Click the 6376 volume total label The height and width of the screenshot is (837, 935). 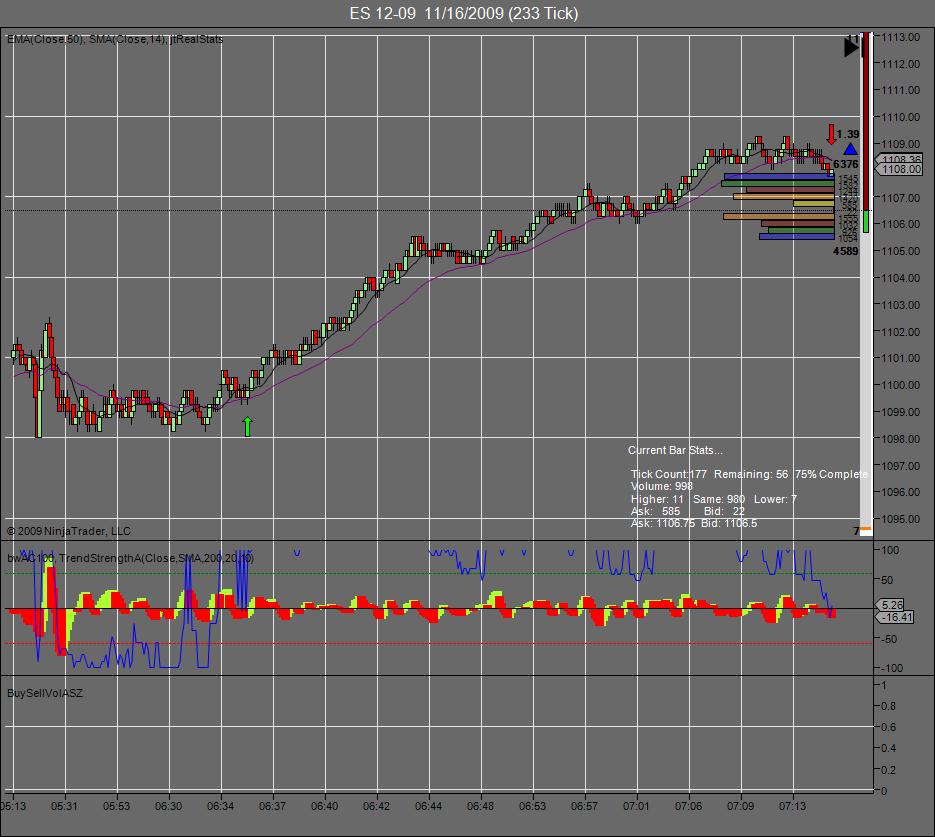pos(846,164)
